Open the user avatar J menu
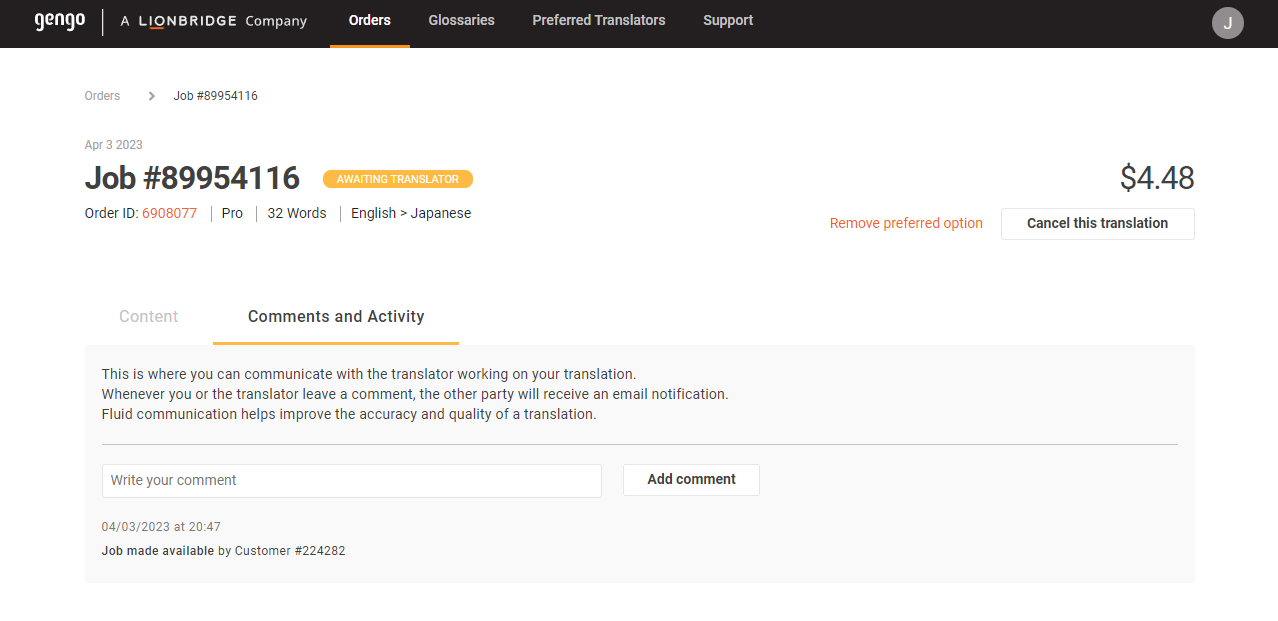Image resolution: width=1278 pixels, height=621 pixels. [1227, 23]
